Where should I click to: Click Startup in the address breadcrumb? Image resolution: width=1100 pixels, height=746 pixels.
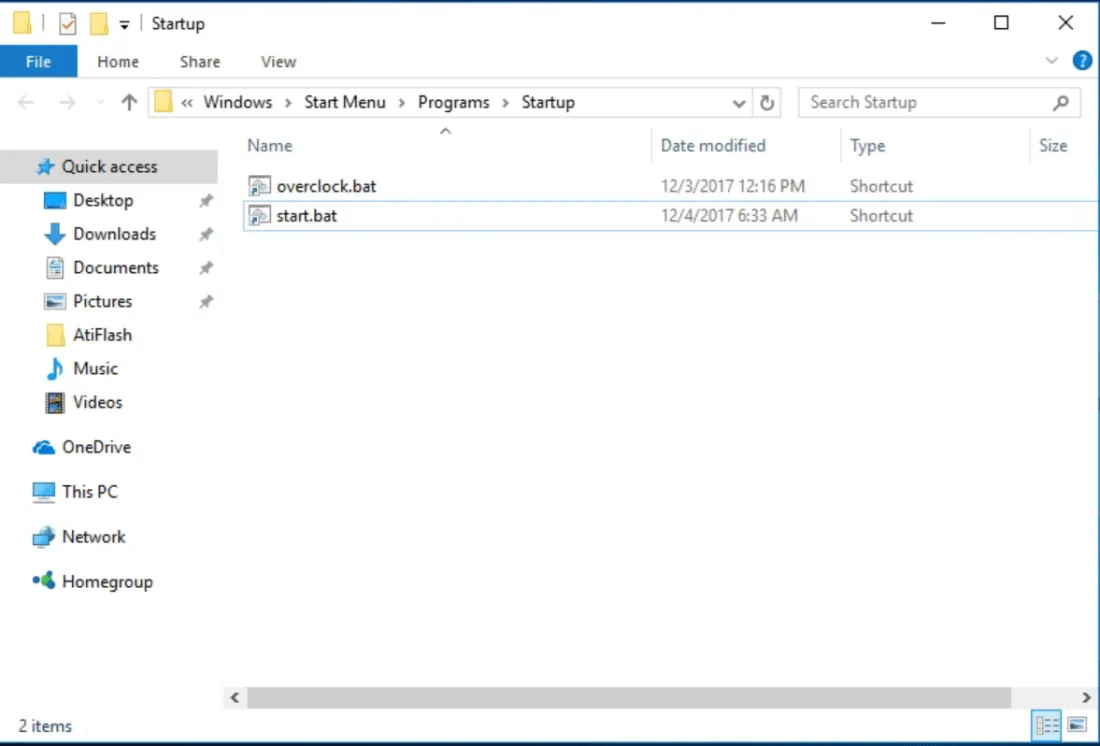(x=548, y=102)
